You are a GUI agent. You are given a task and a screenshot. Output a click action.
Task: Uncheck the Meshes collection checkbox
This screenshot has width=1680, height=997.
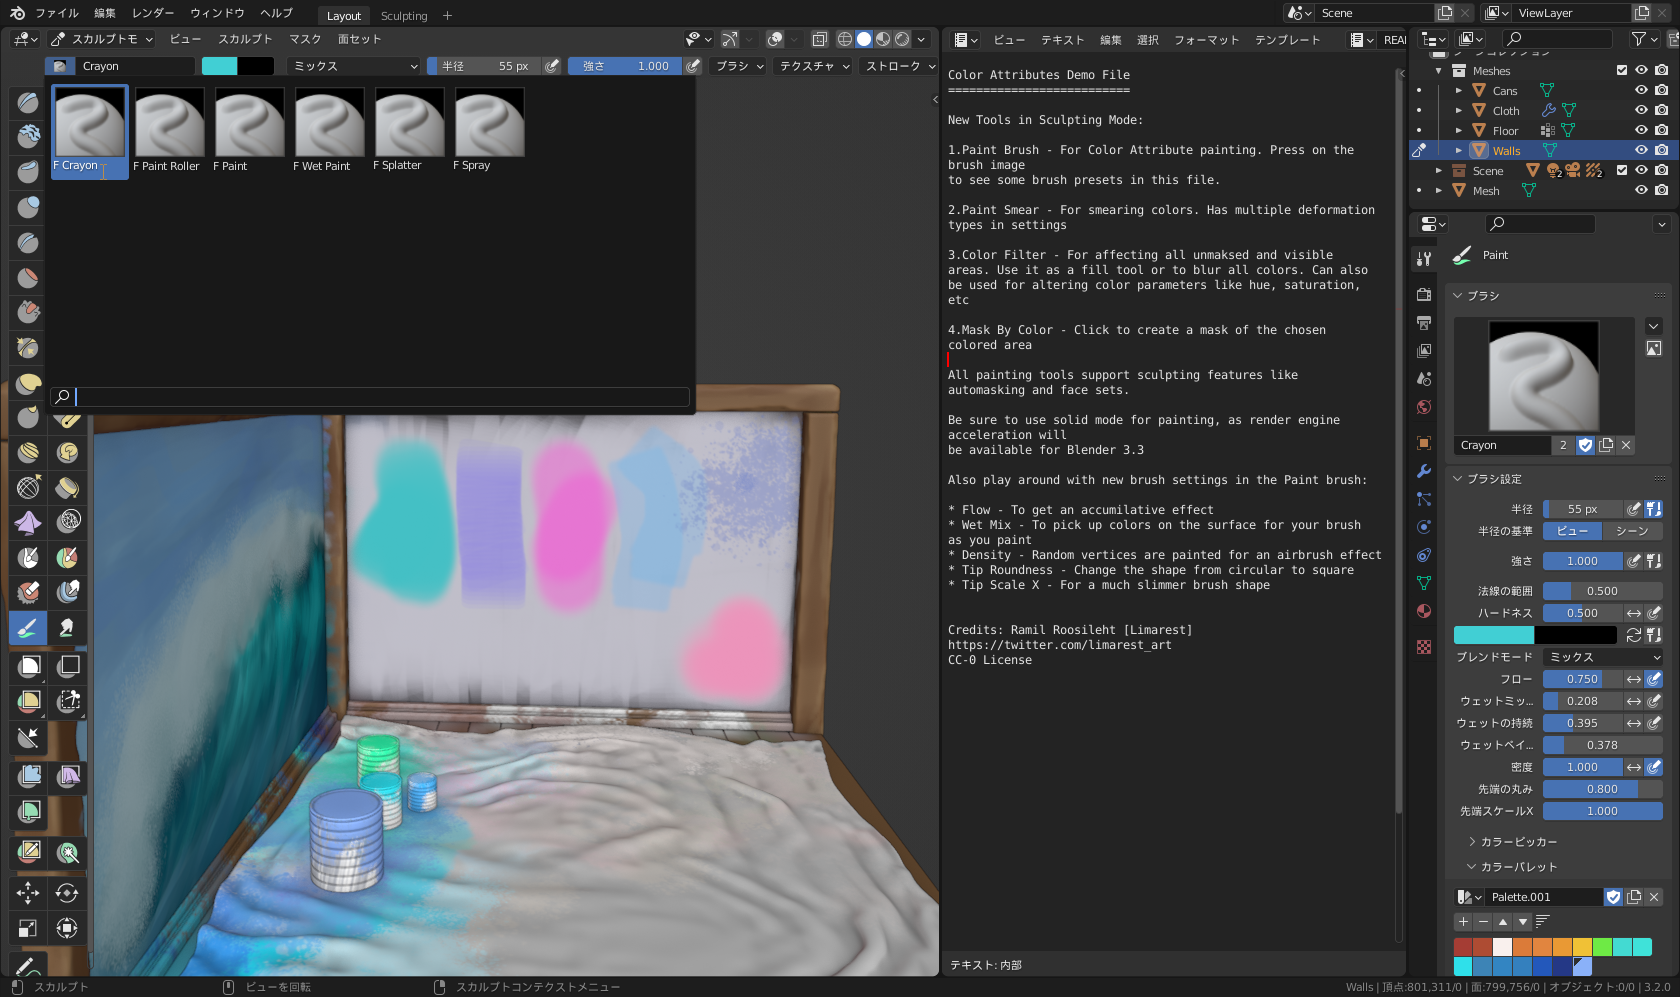point(1622,71)
